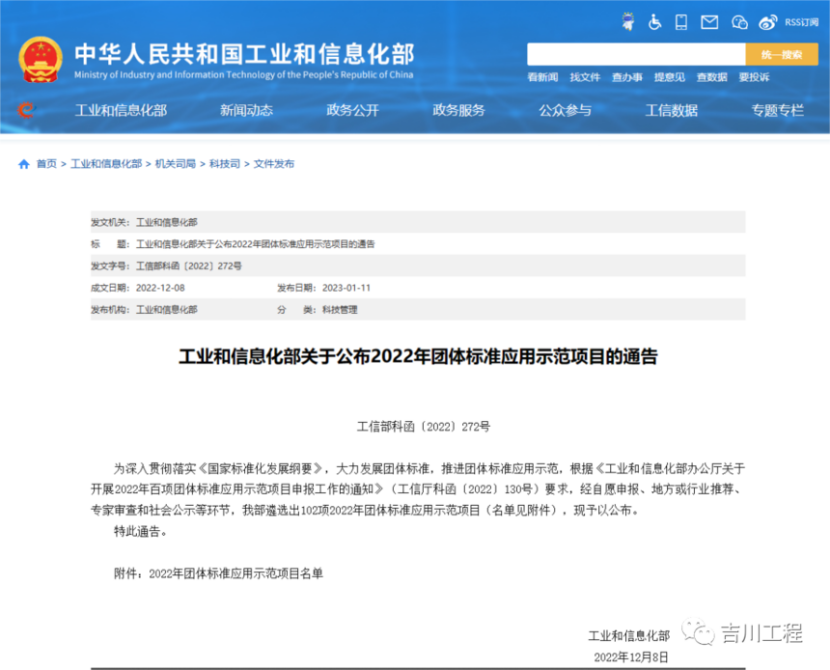Open the 工信数据 navigation menu
This screenshot has width=830, height=670.
[672, 110]
